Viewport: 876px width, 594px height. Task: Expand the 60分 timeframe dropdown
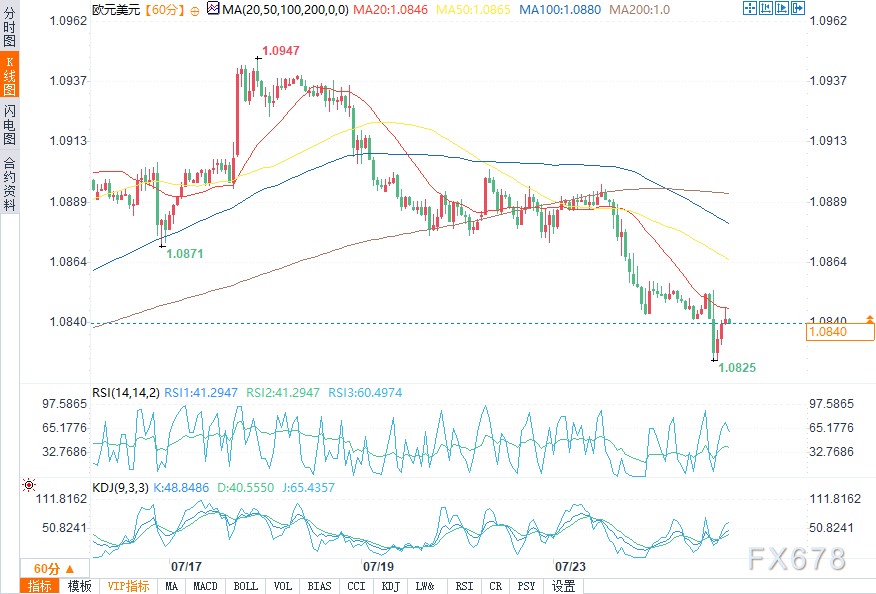point(54,568)
